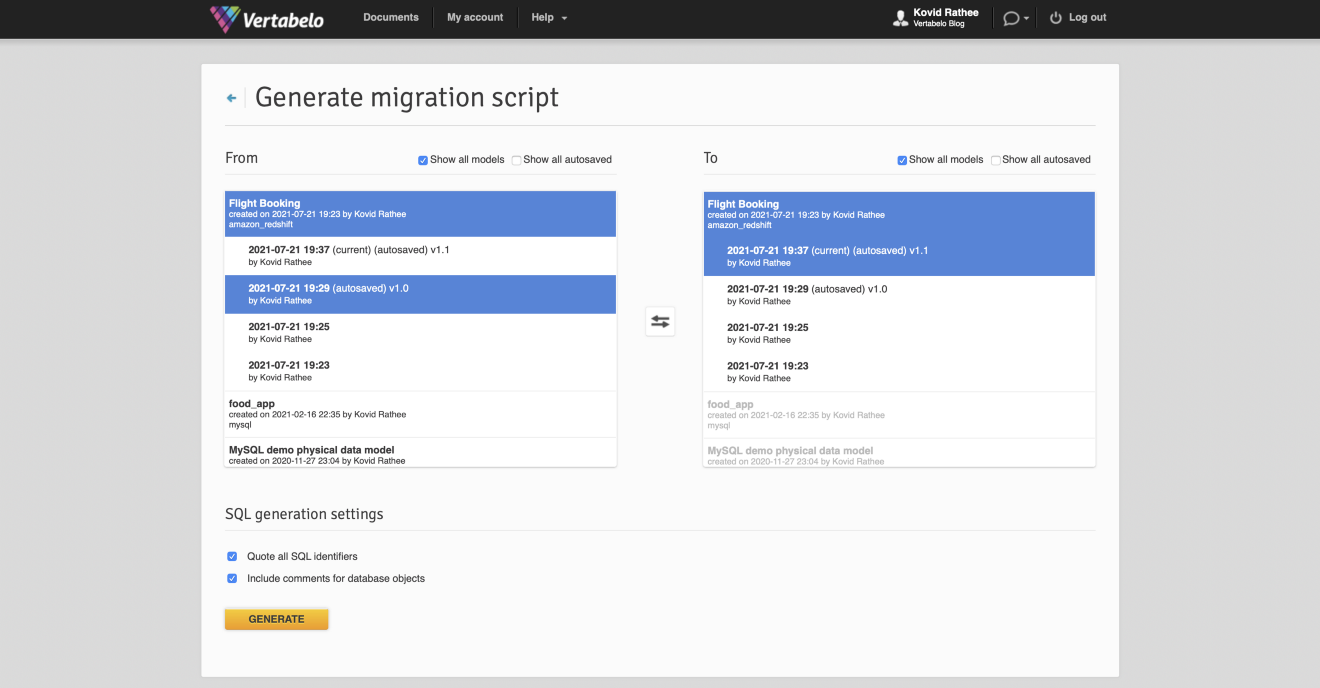Go back using the left arrow icon
This screenshot has width=1320, height=688.
coord(231,98)
